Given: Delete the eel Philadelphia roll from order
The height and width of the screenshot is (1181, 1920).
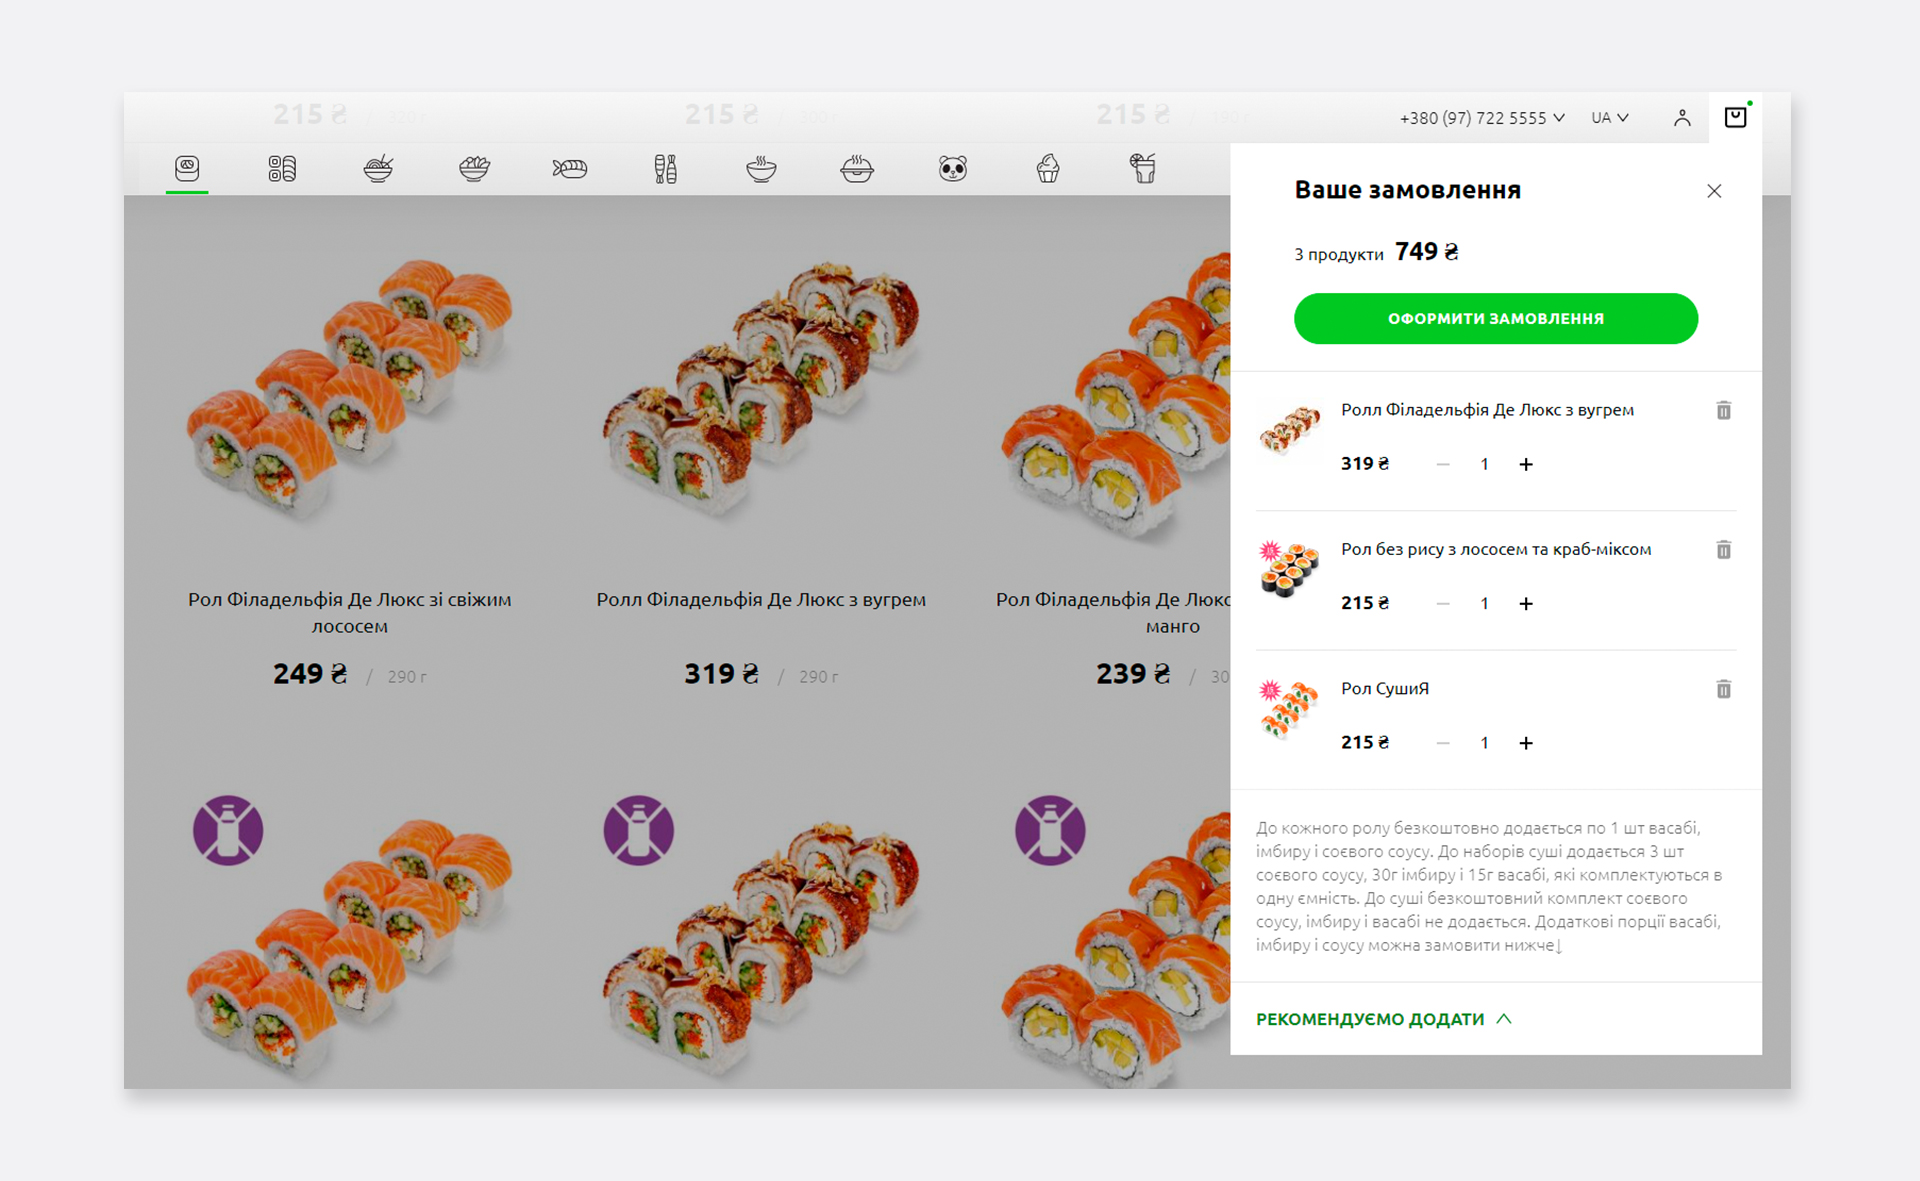Looking at the screenshot, I should (x=1723, y=410).
